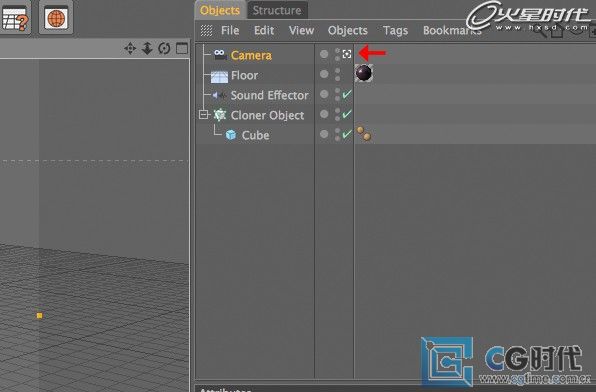This screenshot has width=596, height=392.
Task: Switch to the Objects tab
Action: pos(220,10)
